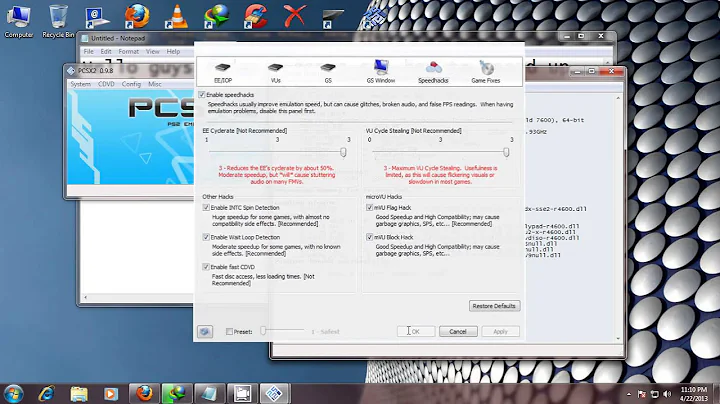Switch to screen recorder taskbar icon
Image resolution: width=720 pixels, height=404 pixels.
point(242,394)
